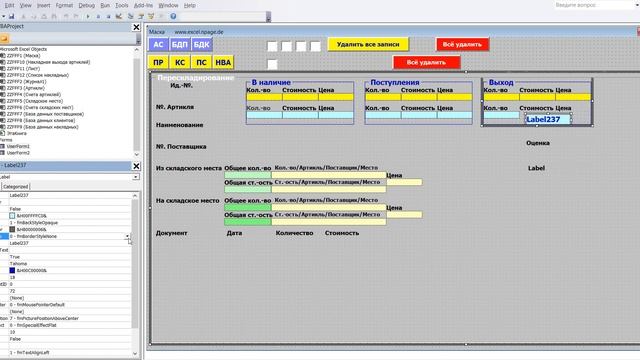Select ZZFFF12 sheet object in project tree
The height and width of the screenshot is (360, 640).
click(38, 75)
